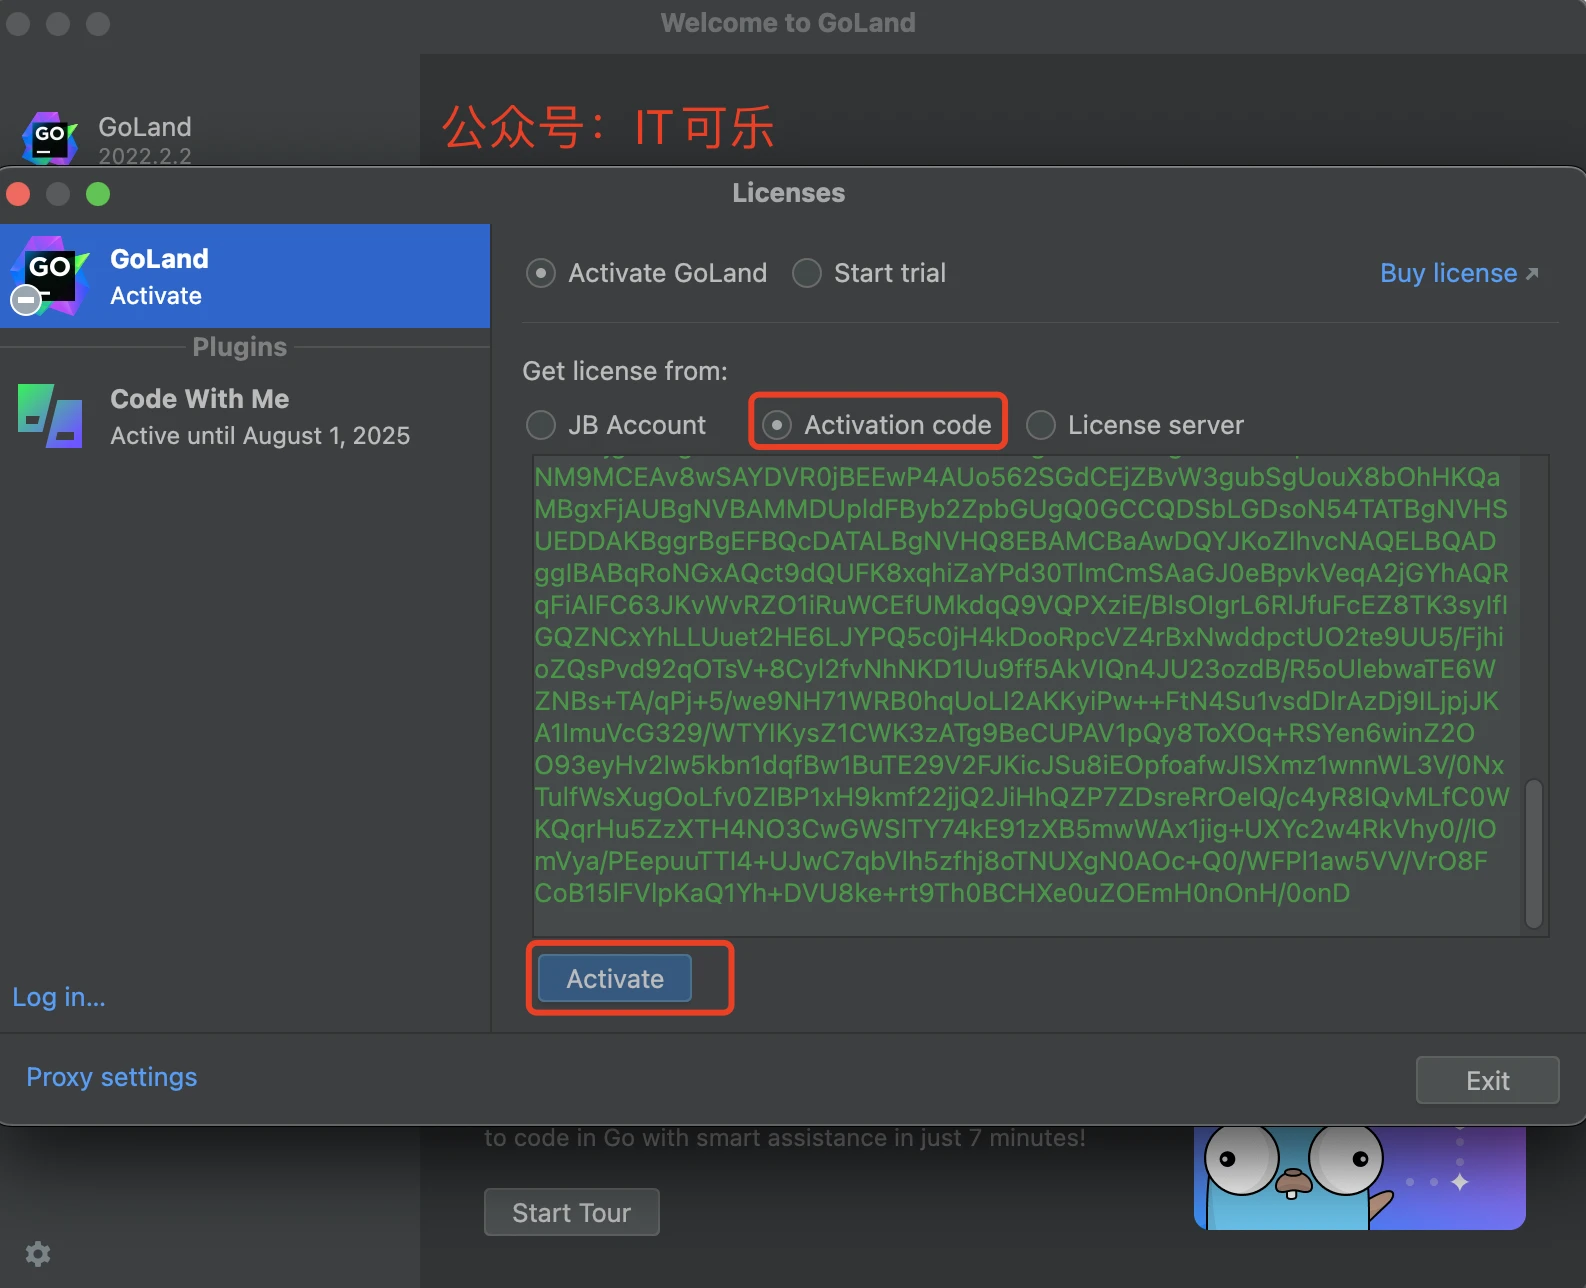Click the 'Get license from:' label
Image resolution: width=1586 pixels, height=1288 pixels.
[625, 371]
